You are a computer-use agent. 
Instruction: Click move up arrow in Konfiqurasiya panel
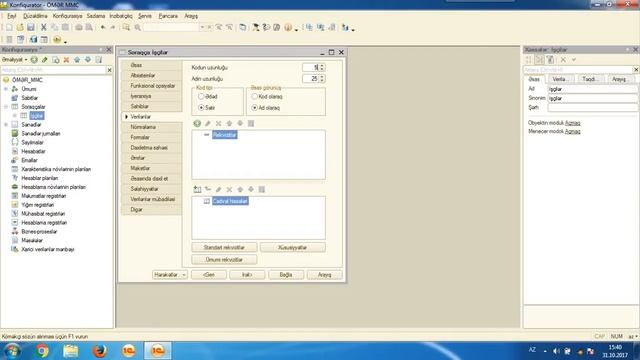[x=77, y=60]
